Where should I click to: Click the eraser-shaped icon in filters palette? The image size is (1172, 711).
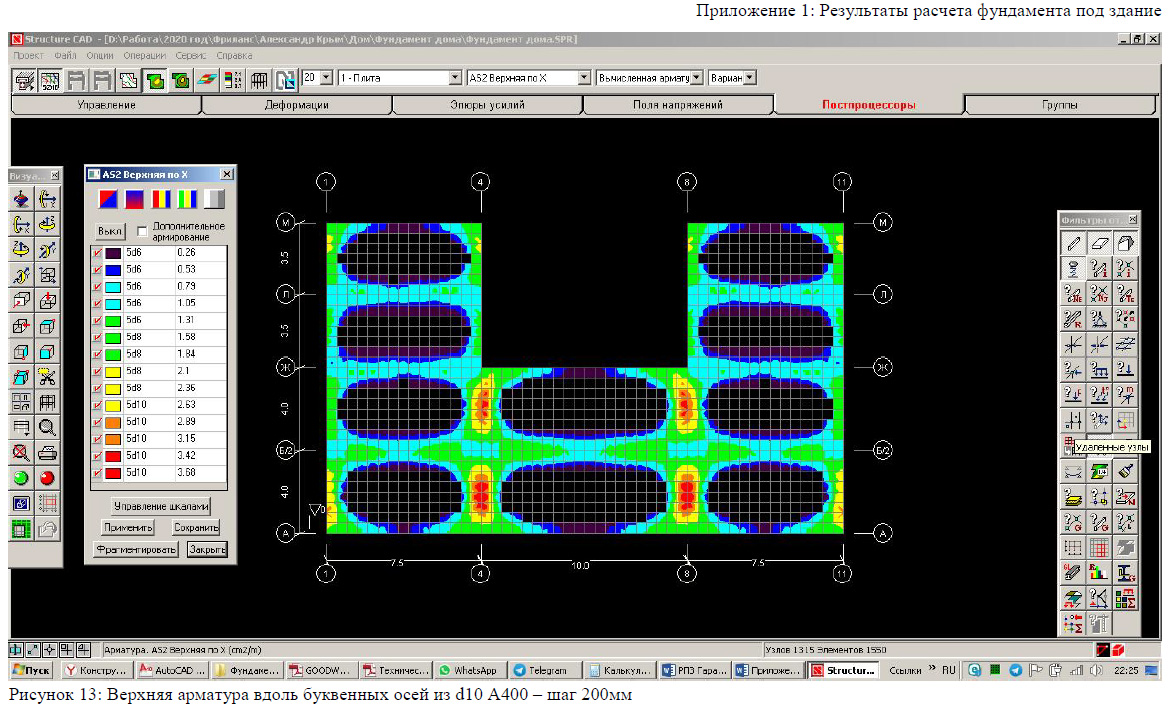coord(1099,243)
